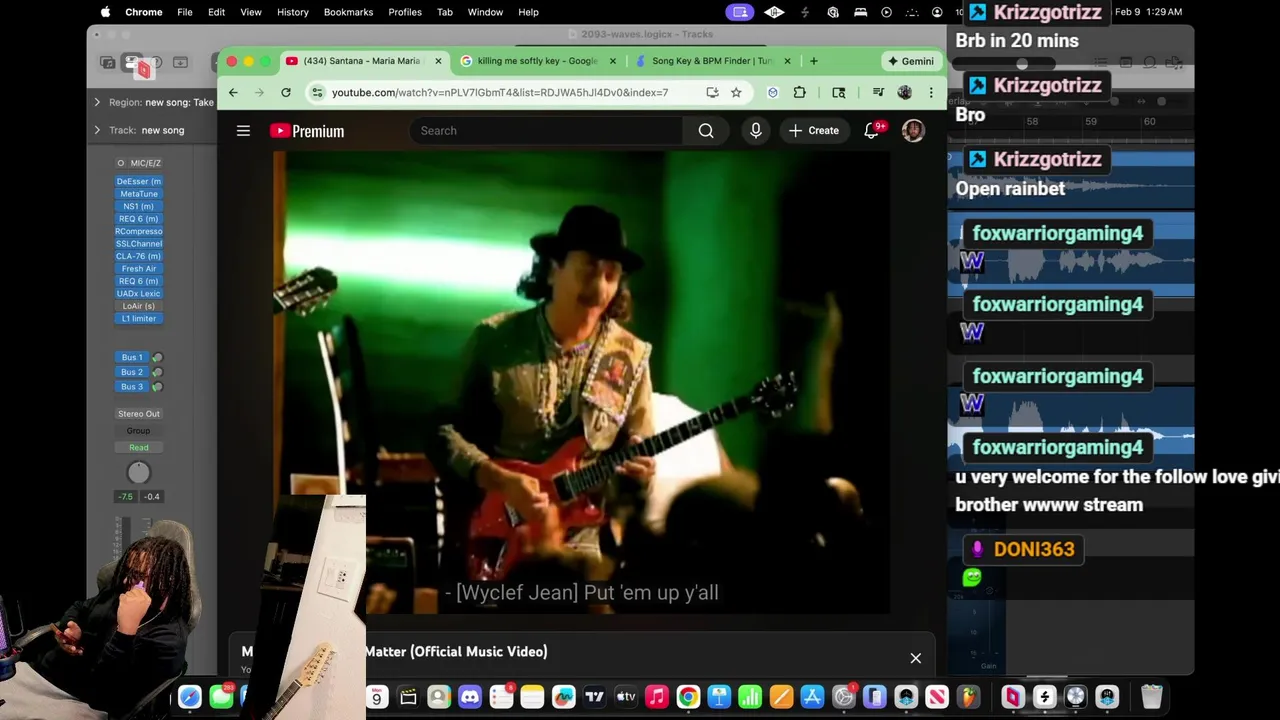1280x720 pixels.
Task: Go back with Chrome's back arrow
Action: 233,93
